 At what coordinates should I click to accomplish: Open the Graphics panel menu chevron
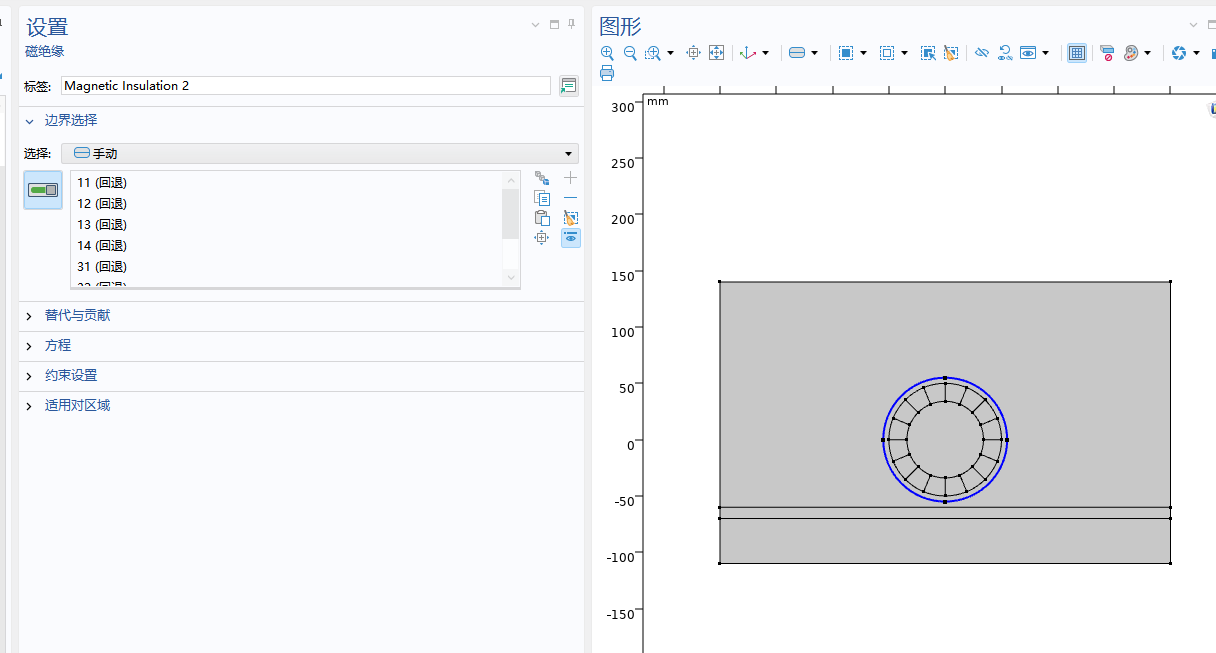[x=1193, y=25]
